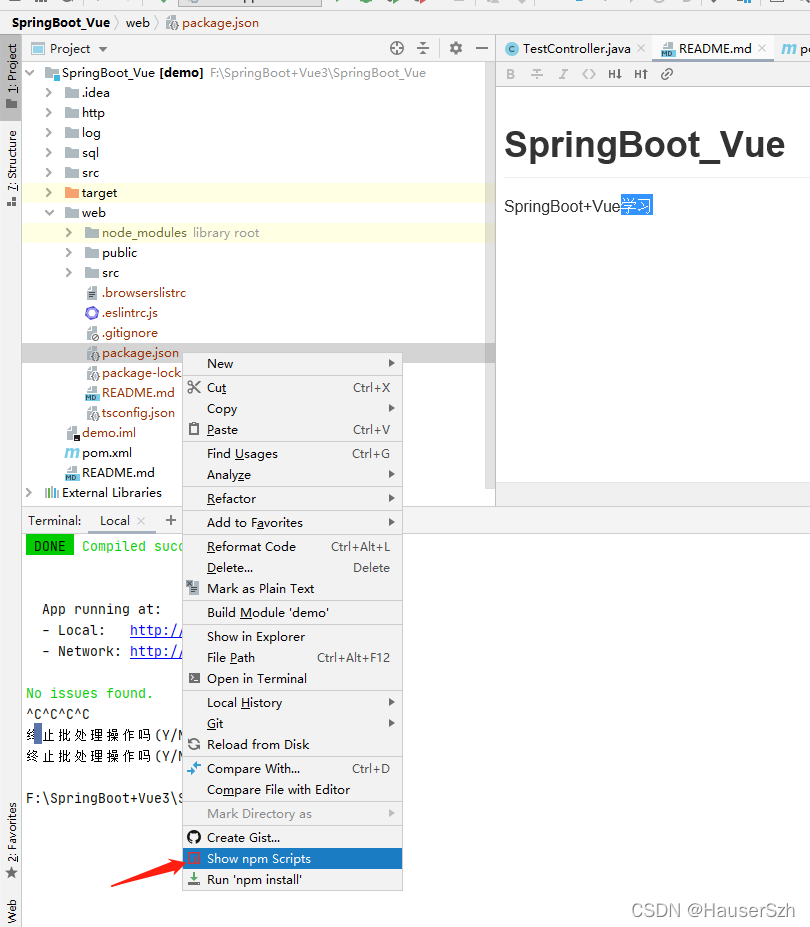Expand the node_modules library root folder
This screenshot has height=927, width=810.
[x=69, y=233]
